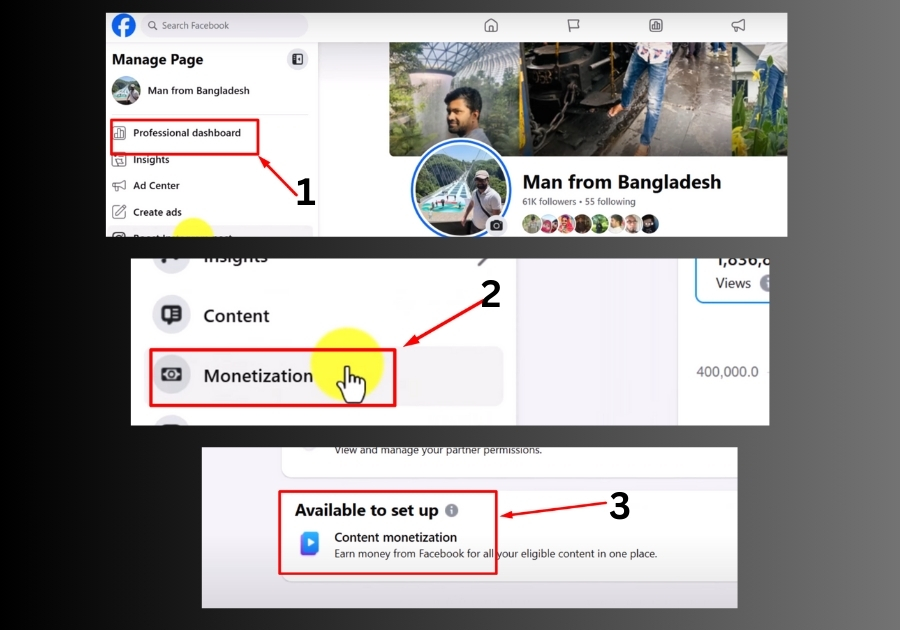This screenshot has height=630, width=900.
Task: Click the first follower avatar
Action: (532, 224)
